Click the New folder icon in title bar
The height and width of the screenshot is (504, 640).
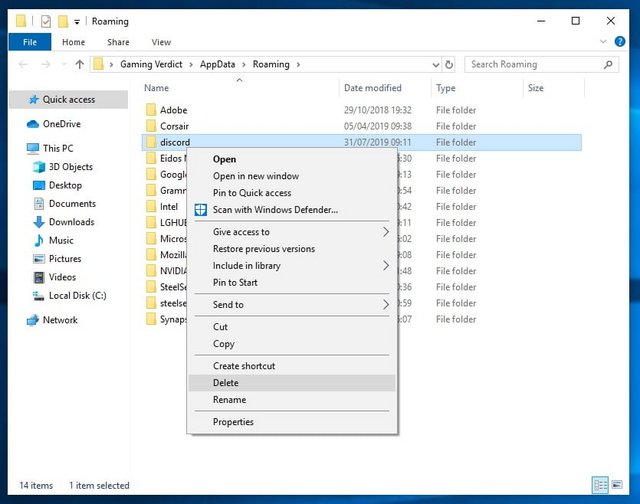tap(63, 21)
